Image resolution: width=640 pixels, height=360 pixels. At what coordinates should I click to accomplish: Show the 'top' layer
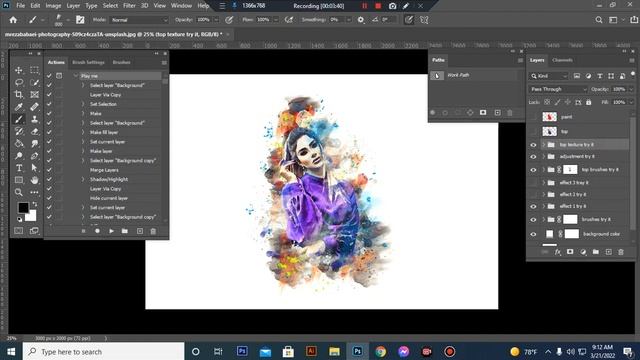533,131
